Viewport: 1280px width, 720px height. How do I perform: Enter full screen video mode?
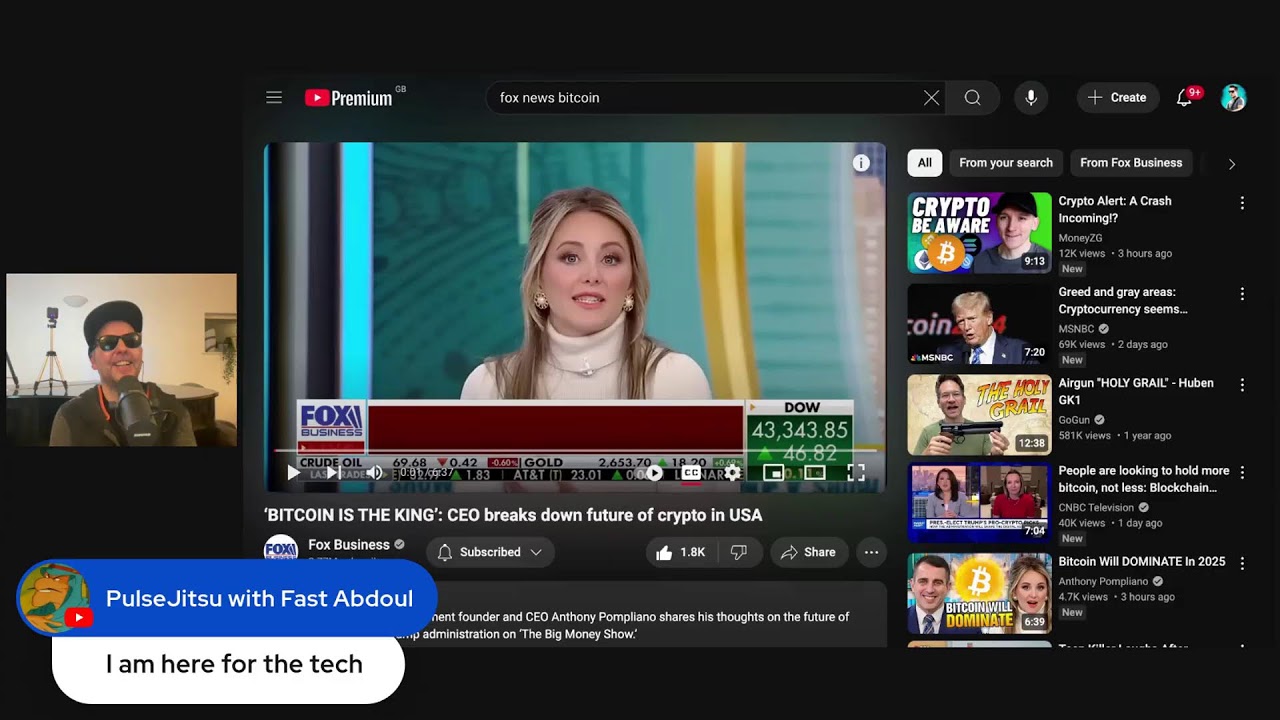pos(856,473)
